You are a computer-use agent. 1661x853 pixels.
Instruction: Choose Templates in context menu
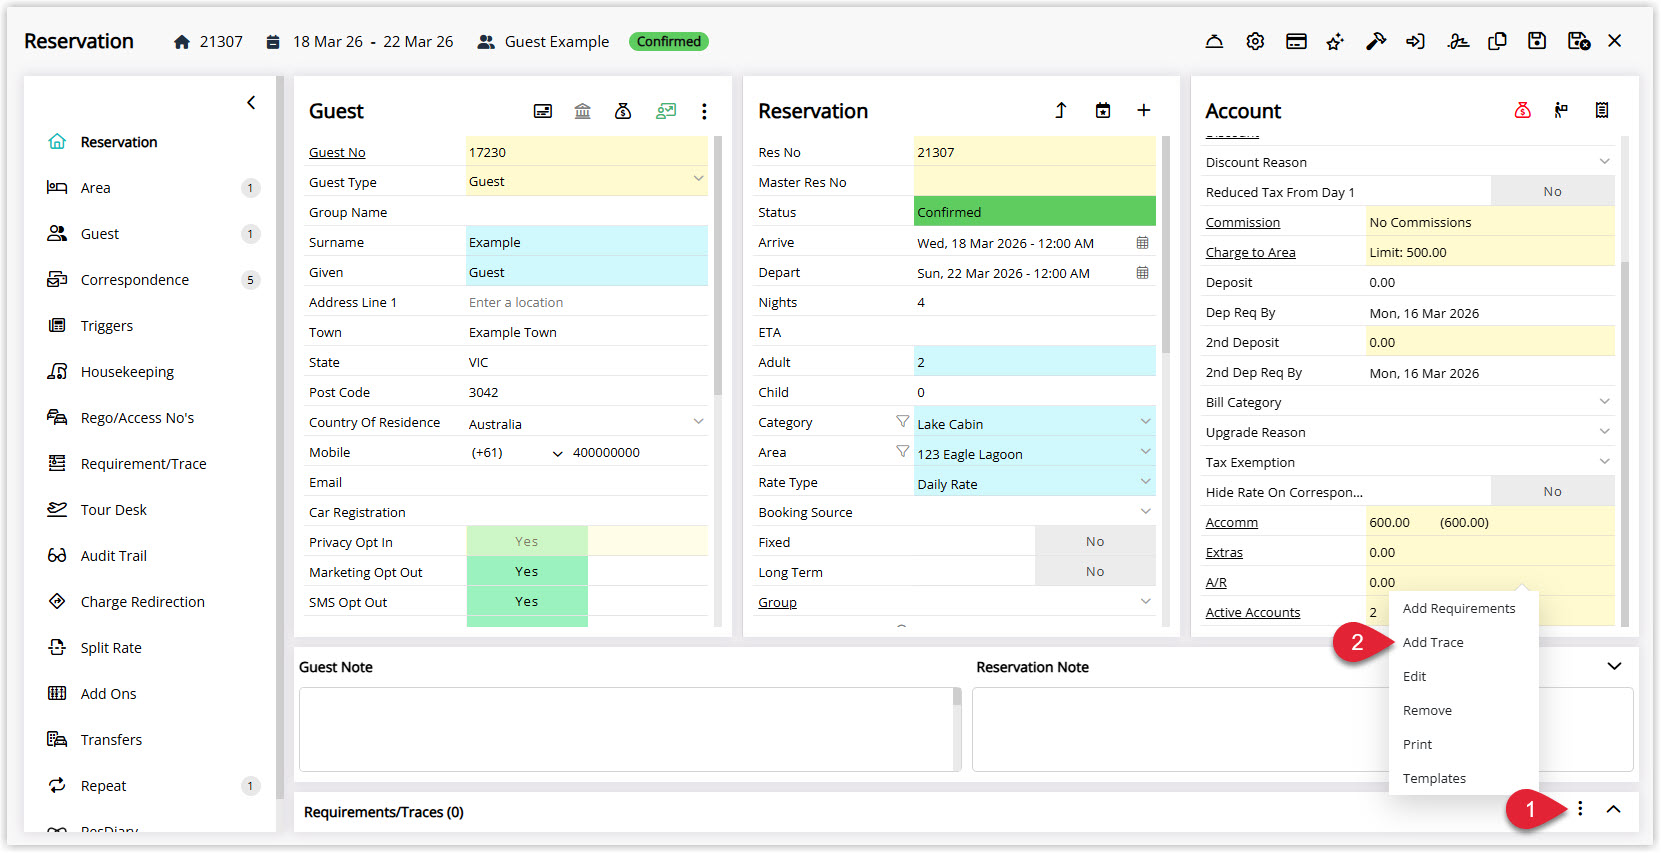(1434, 778)
